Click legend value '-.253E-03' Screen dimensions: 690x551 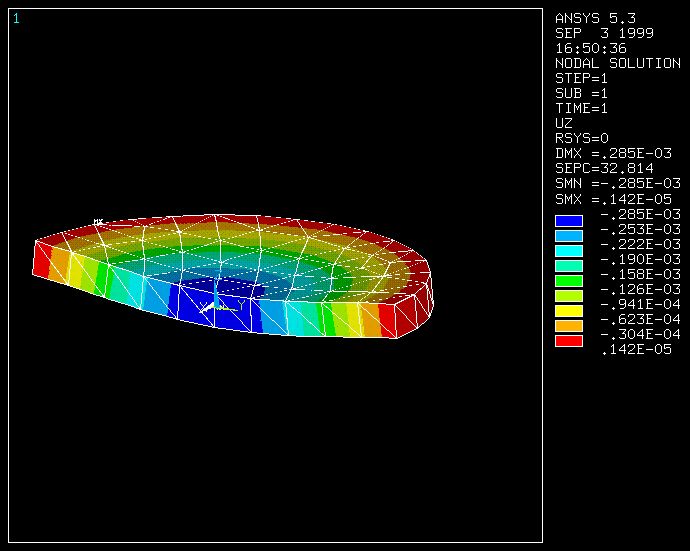click(x=640, y=229)
